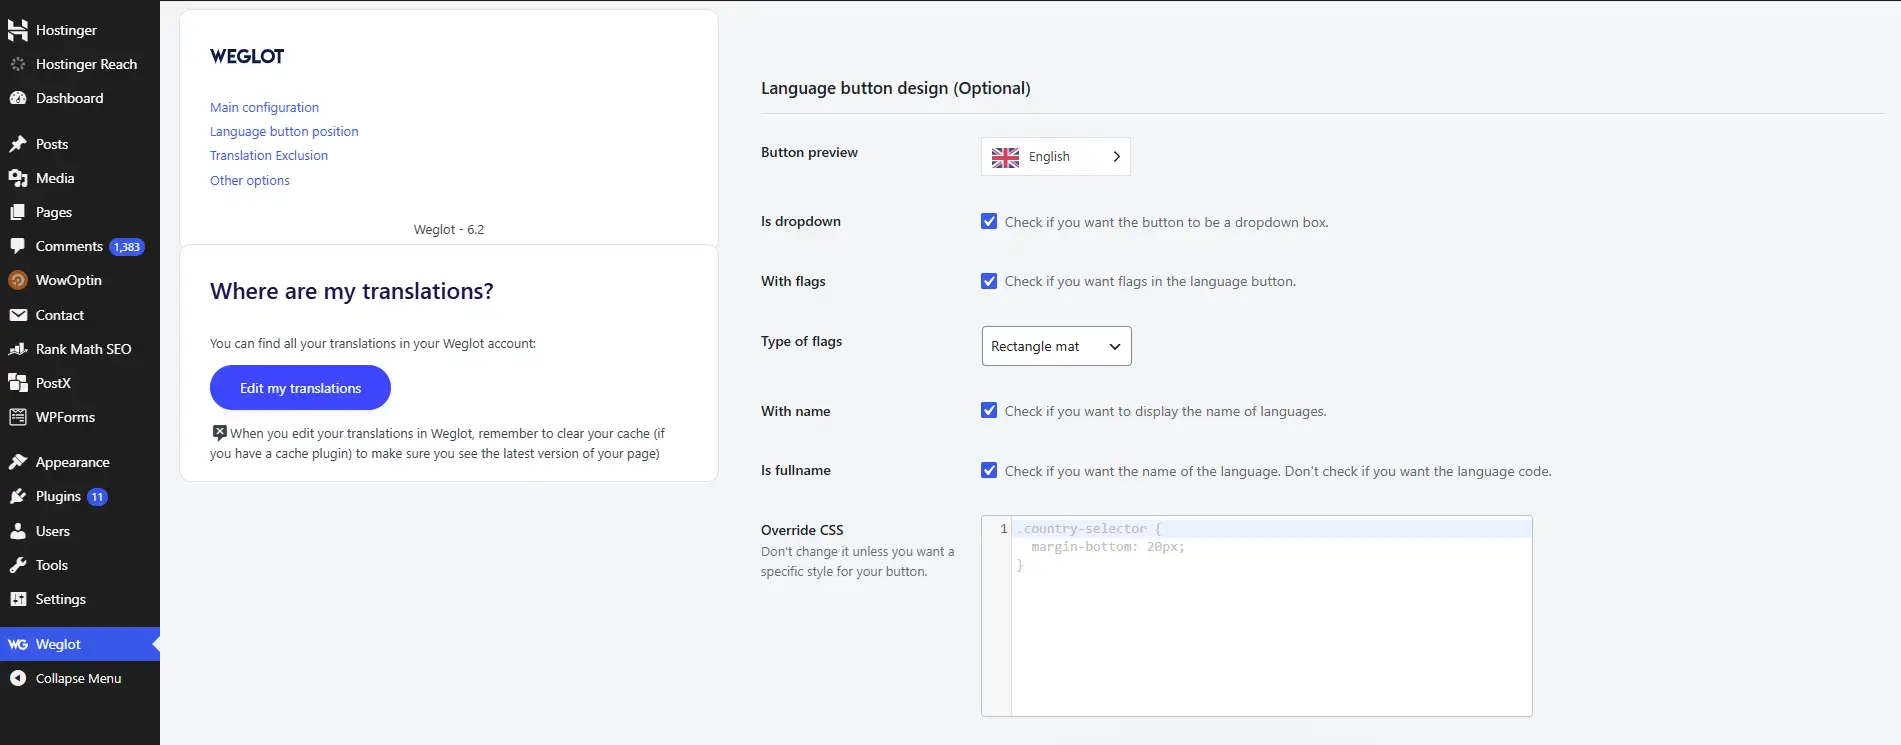Click the 'Check if you want the button to be a dropdown box' label

pyautogui.click(x=1166, y=222)
